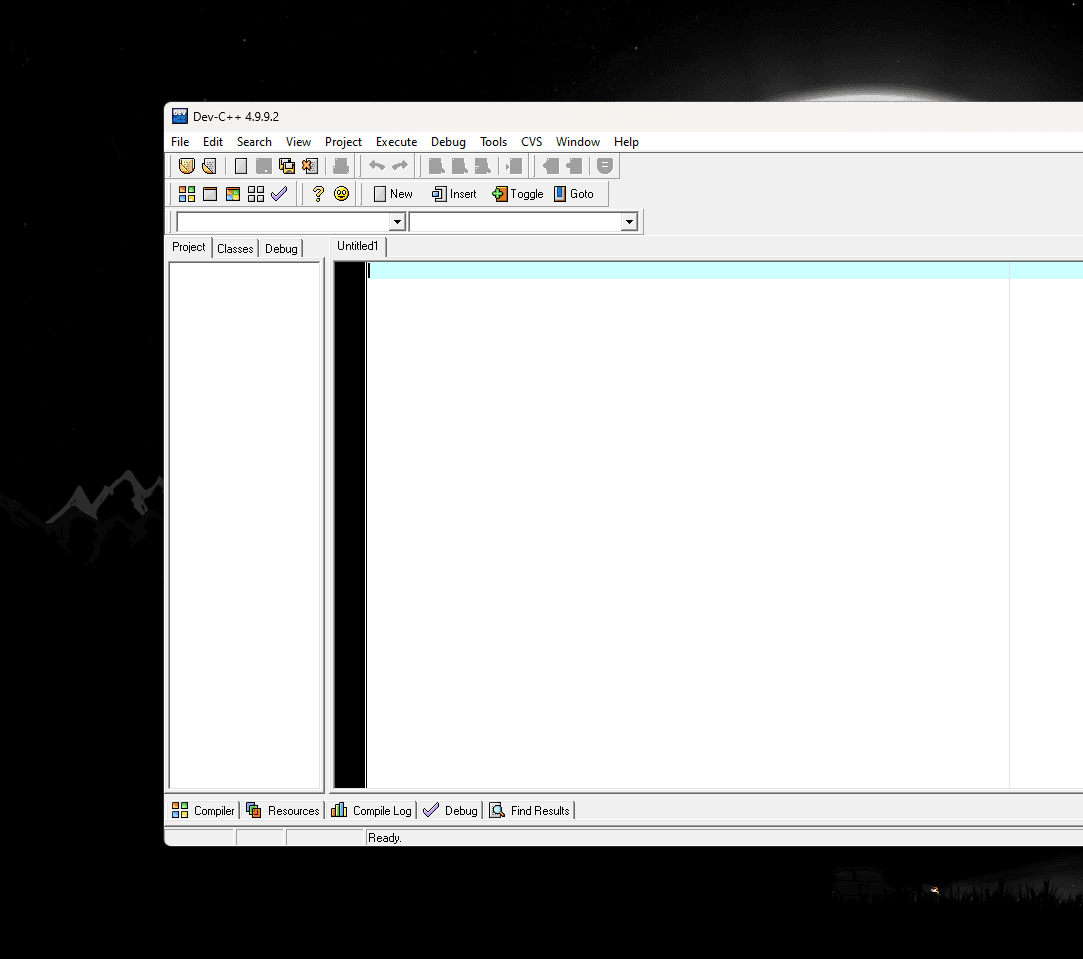Click the "Ready." status bar text

tap(385, 838)
